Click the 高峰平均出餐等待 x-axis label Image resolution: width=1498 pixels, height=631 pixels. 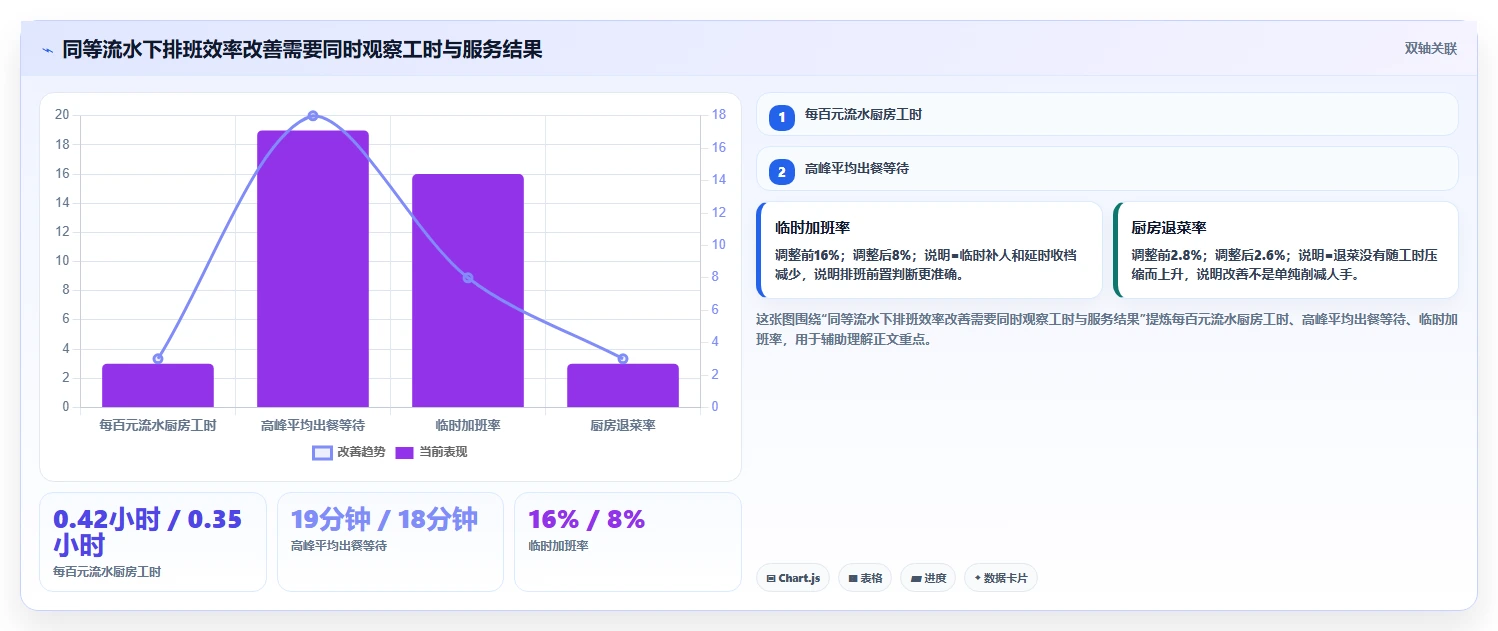(313, 425)
